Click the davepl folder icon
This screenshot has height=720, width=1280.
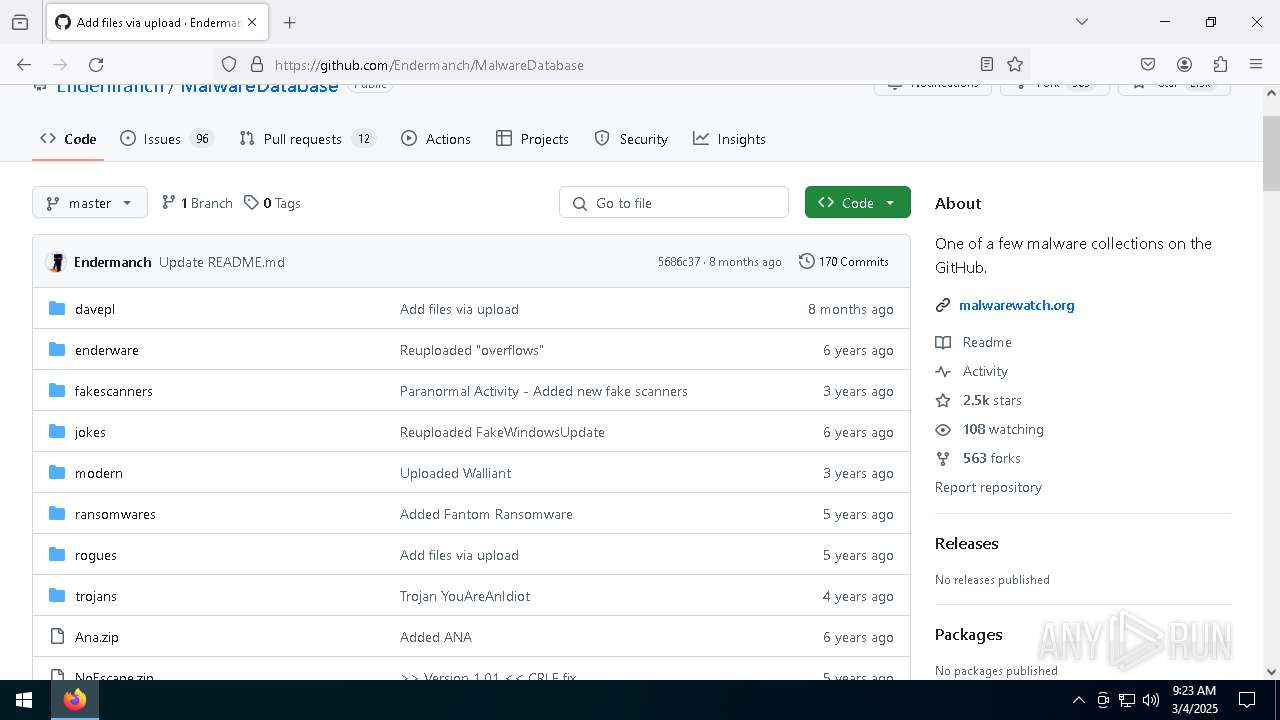(x=57, y=309)
